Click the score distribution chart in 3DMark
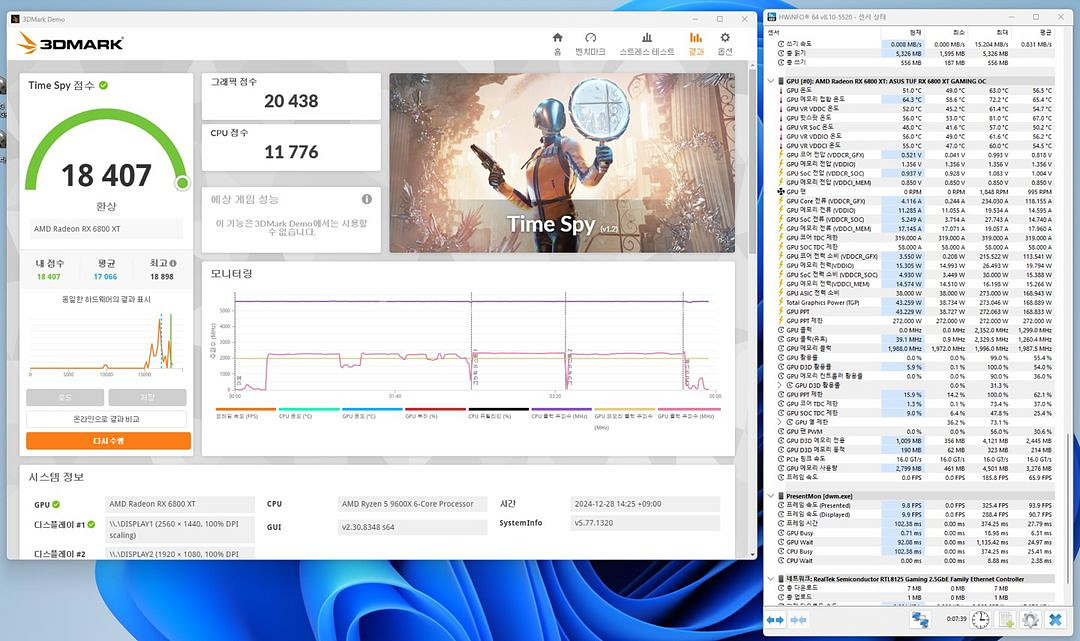1080x641 pixels. click(x=106, y=341)
